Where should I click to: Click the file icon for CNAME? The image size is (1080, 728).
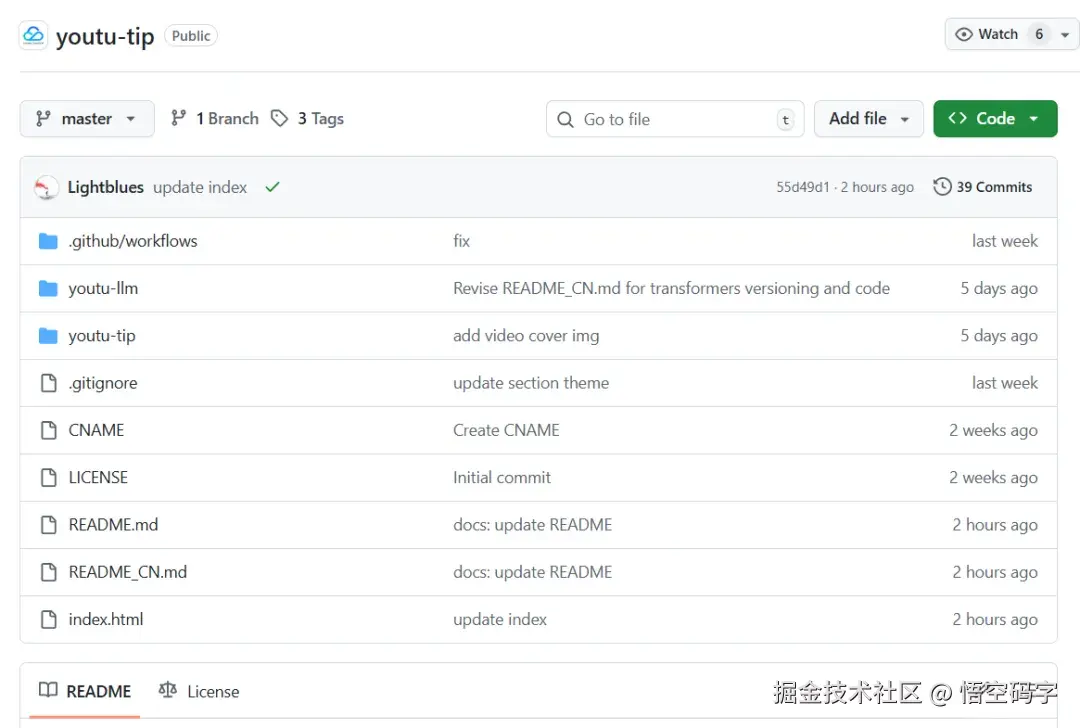coord(48,430)
